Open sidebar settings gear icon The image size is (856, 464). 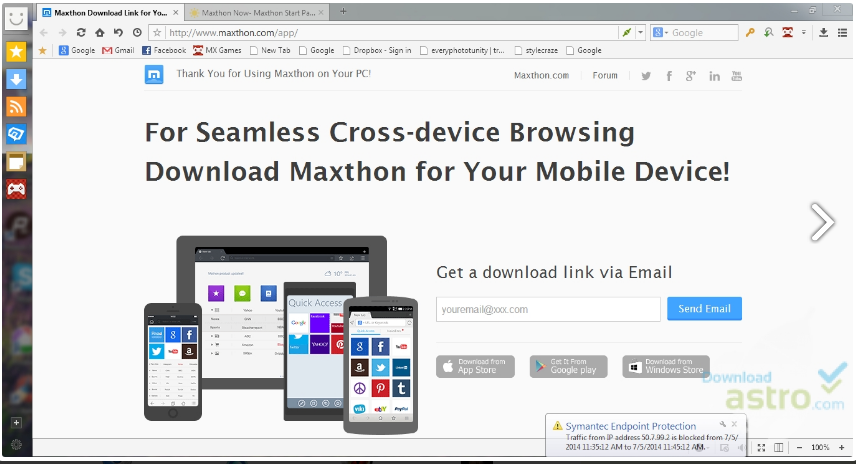(x=16, y=445)
